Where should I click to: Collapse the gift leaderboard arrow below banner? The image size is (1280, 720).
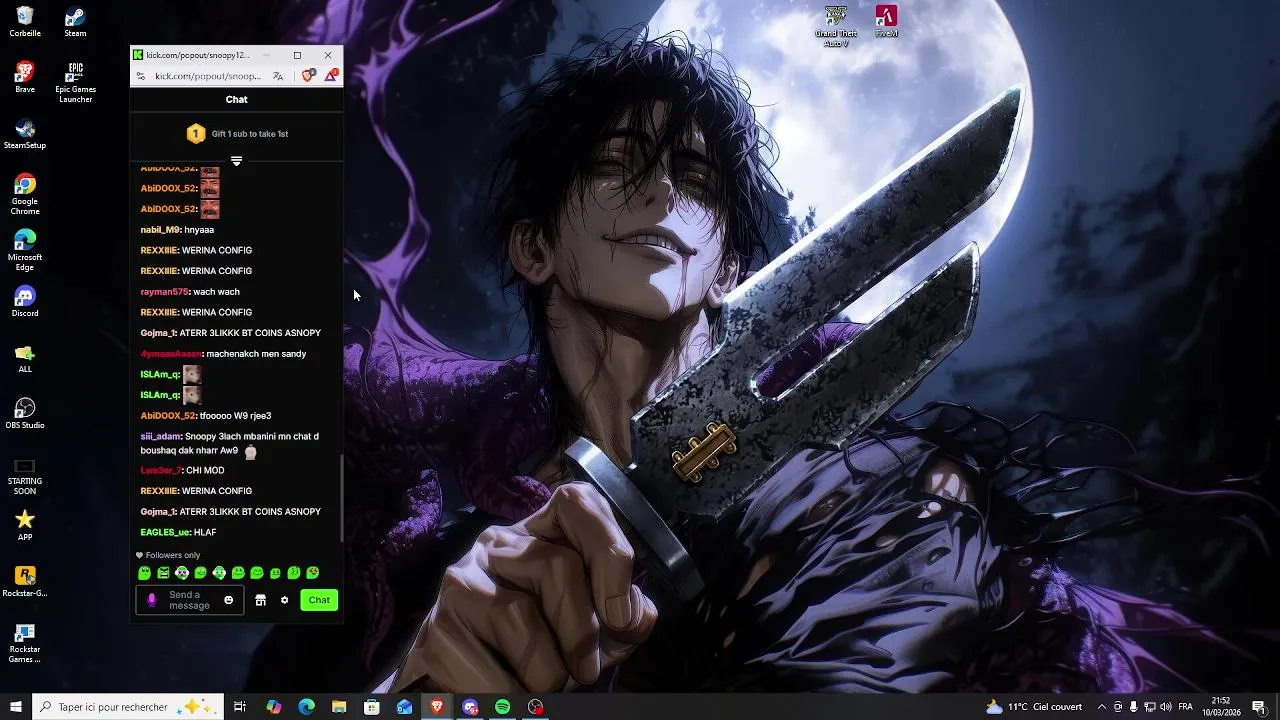[237, 161]
